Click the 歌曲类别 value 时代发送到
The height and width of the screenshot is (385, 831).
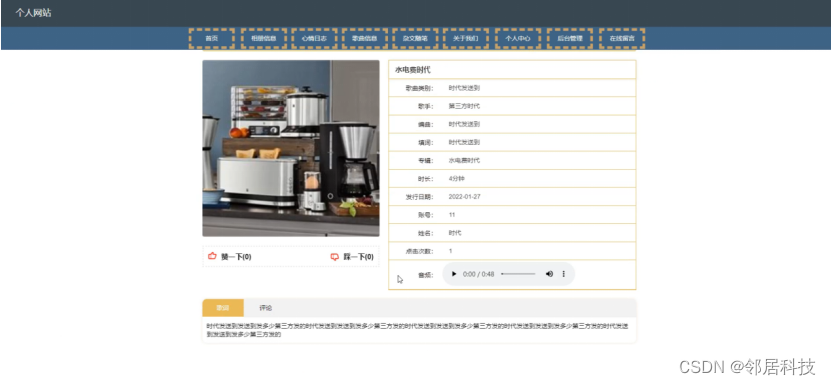[464, 88]
